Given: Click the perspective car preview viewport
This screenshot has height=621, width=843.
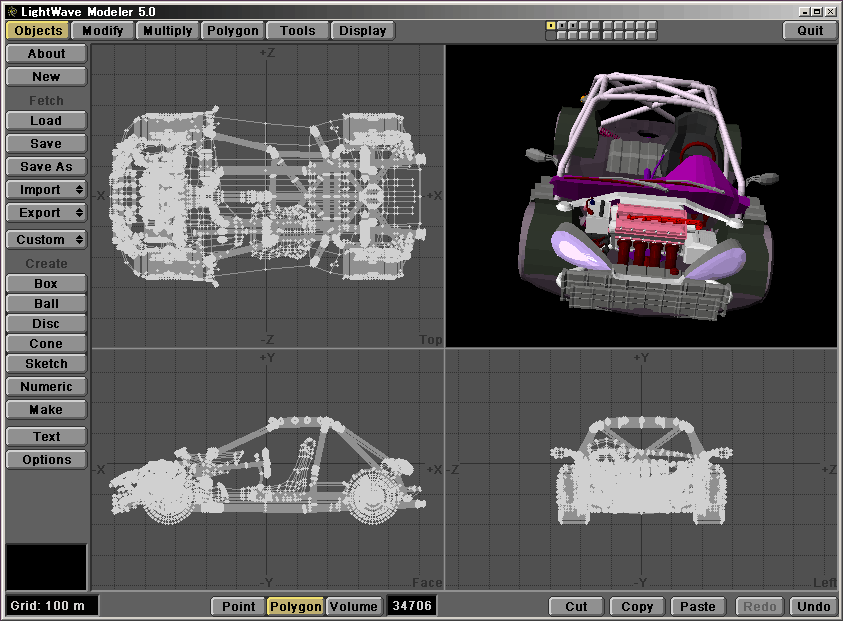Looking at the screenshot, I should [x=640, y=196].
